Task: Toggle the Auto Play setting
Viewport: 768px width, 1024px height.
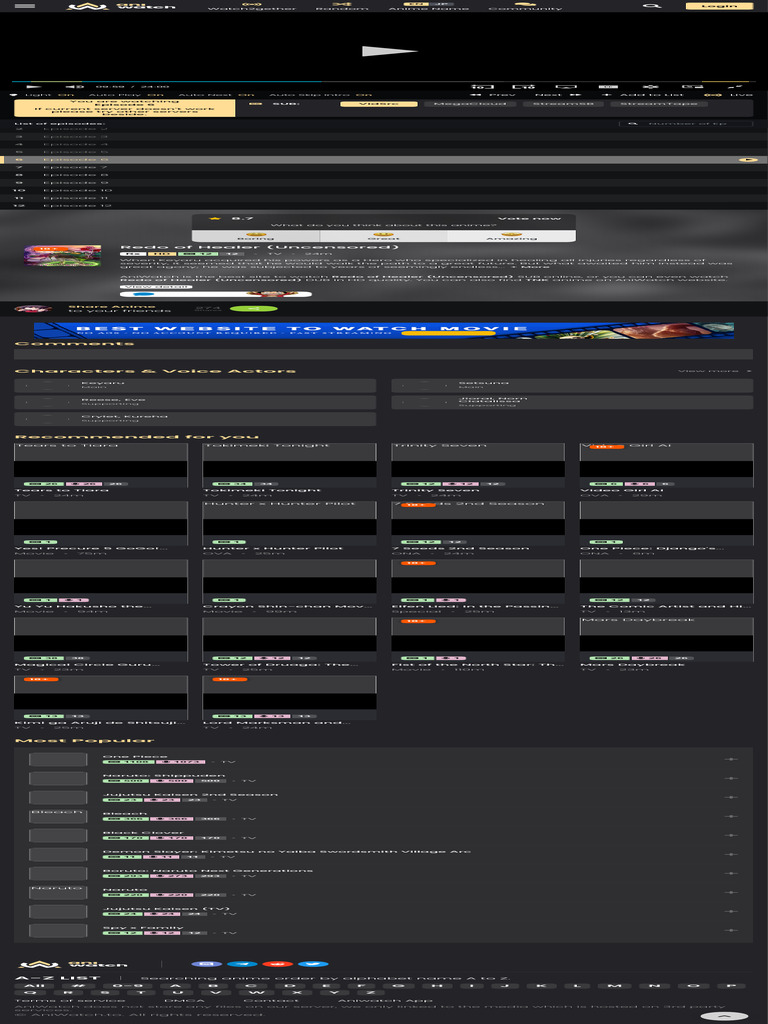Action: pos(126,95)
